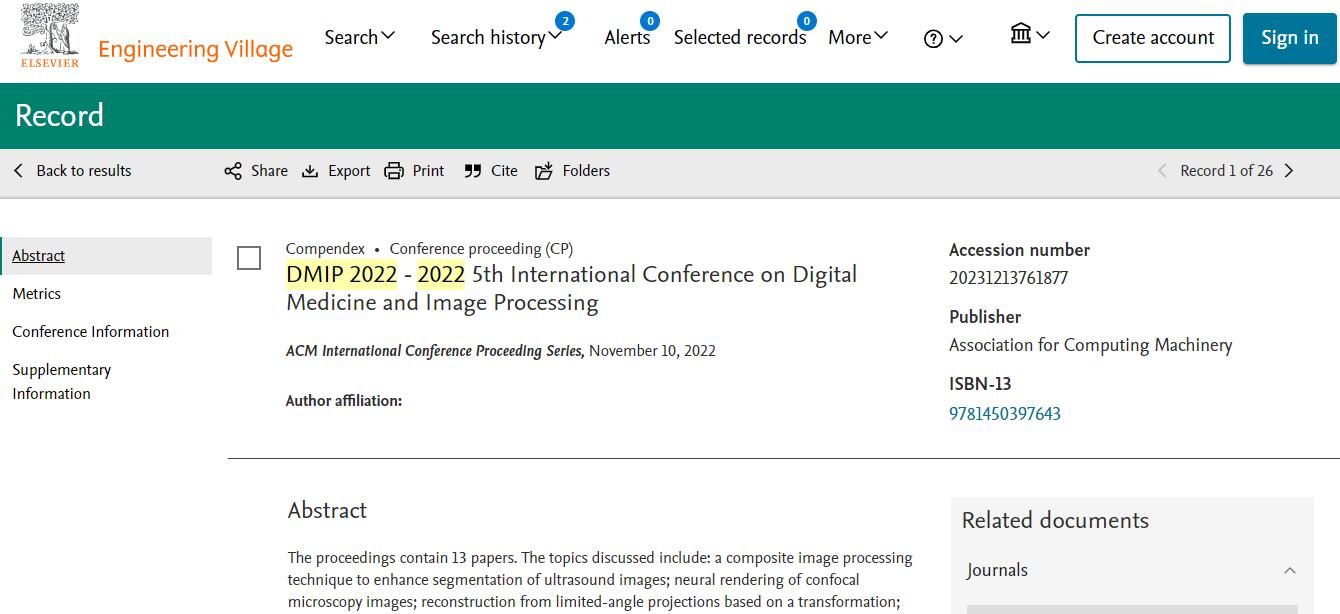Click the back arrow chevron icon

click(x=18, y=171)
